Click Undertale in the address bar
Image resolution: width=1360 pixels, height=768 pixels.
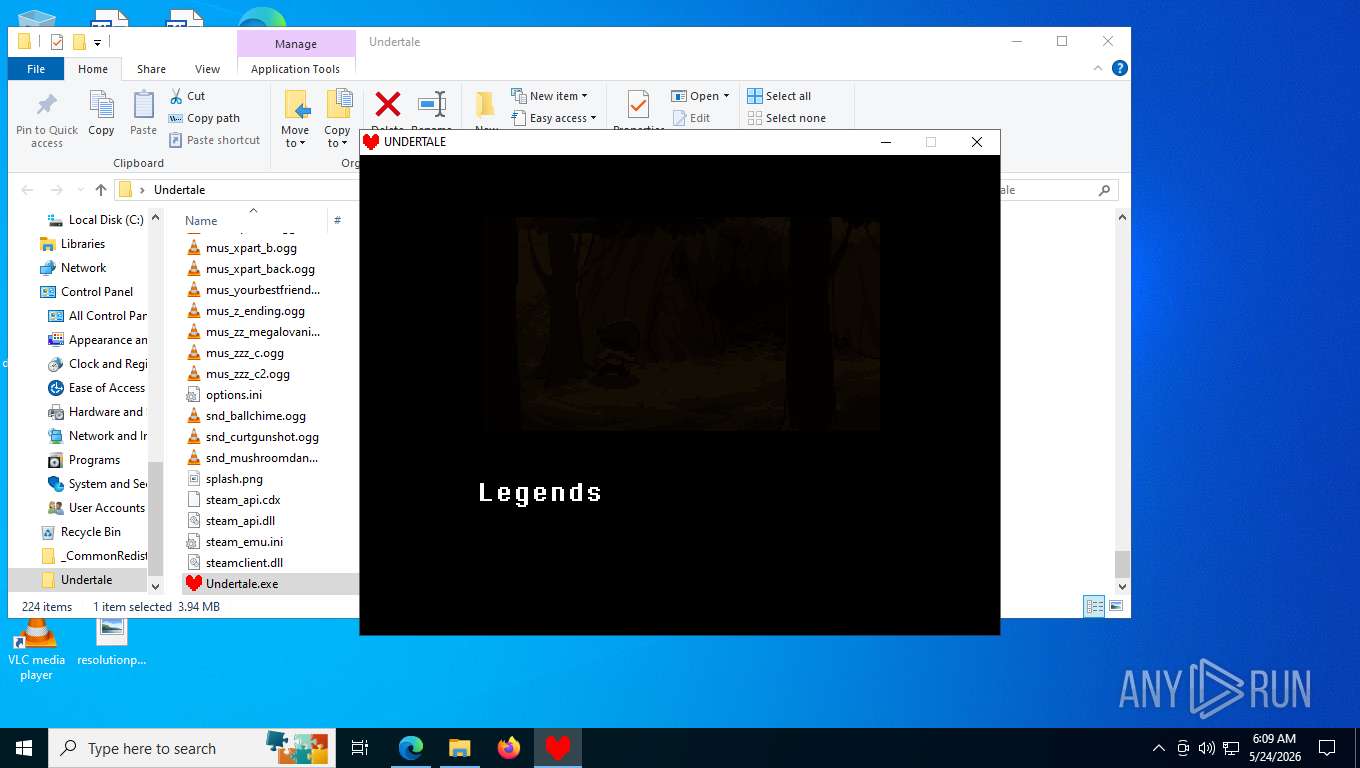click(179, 190)
